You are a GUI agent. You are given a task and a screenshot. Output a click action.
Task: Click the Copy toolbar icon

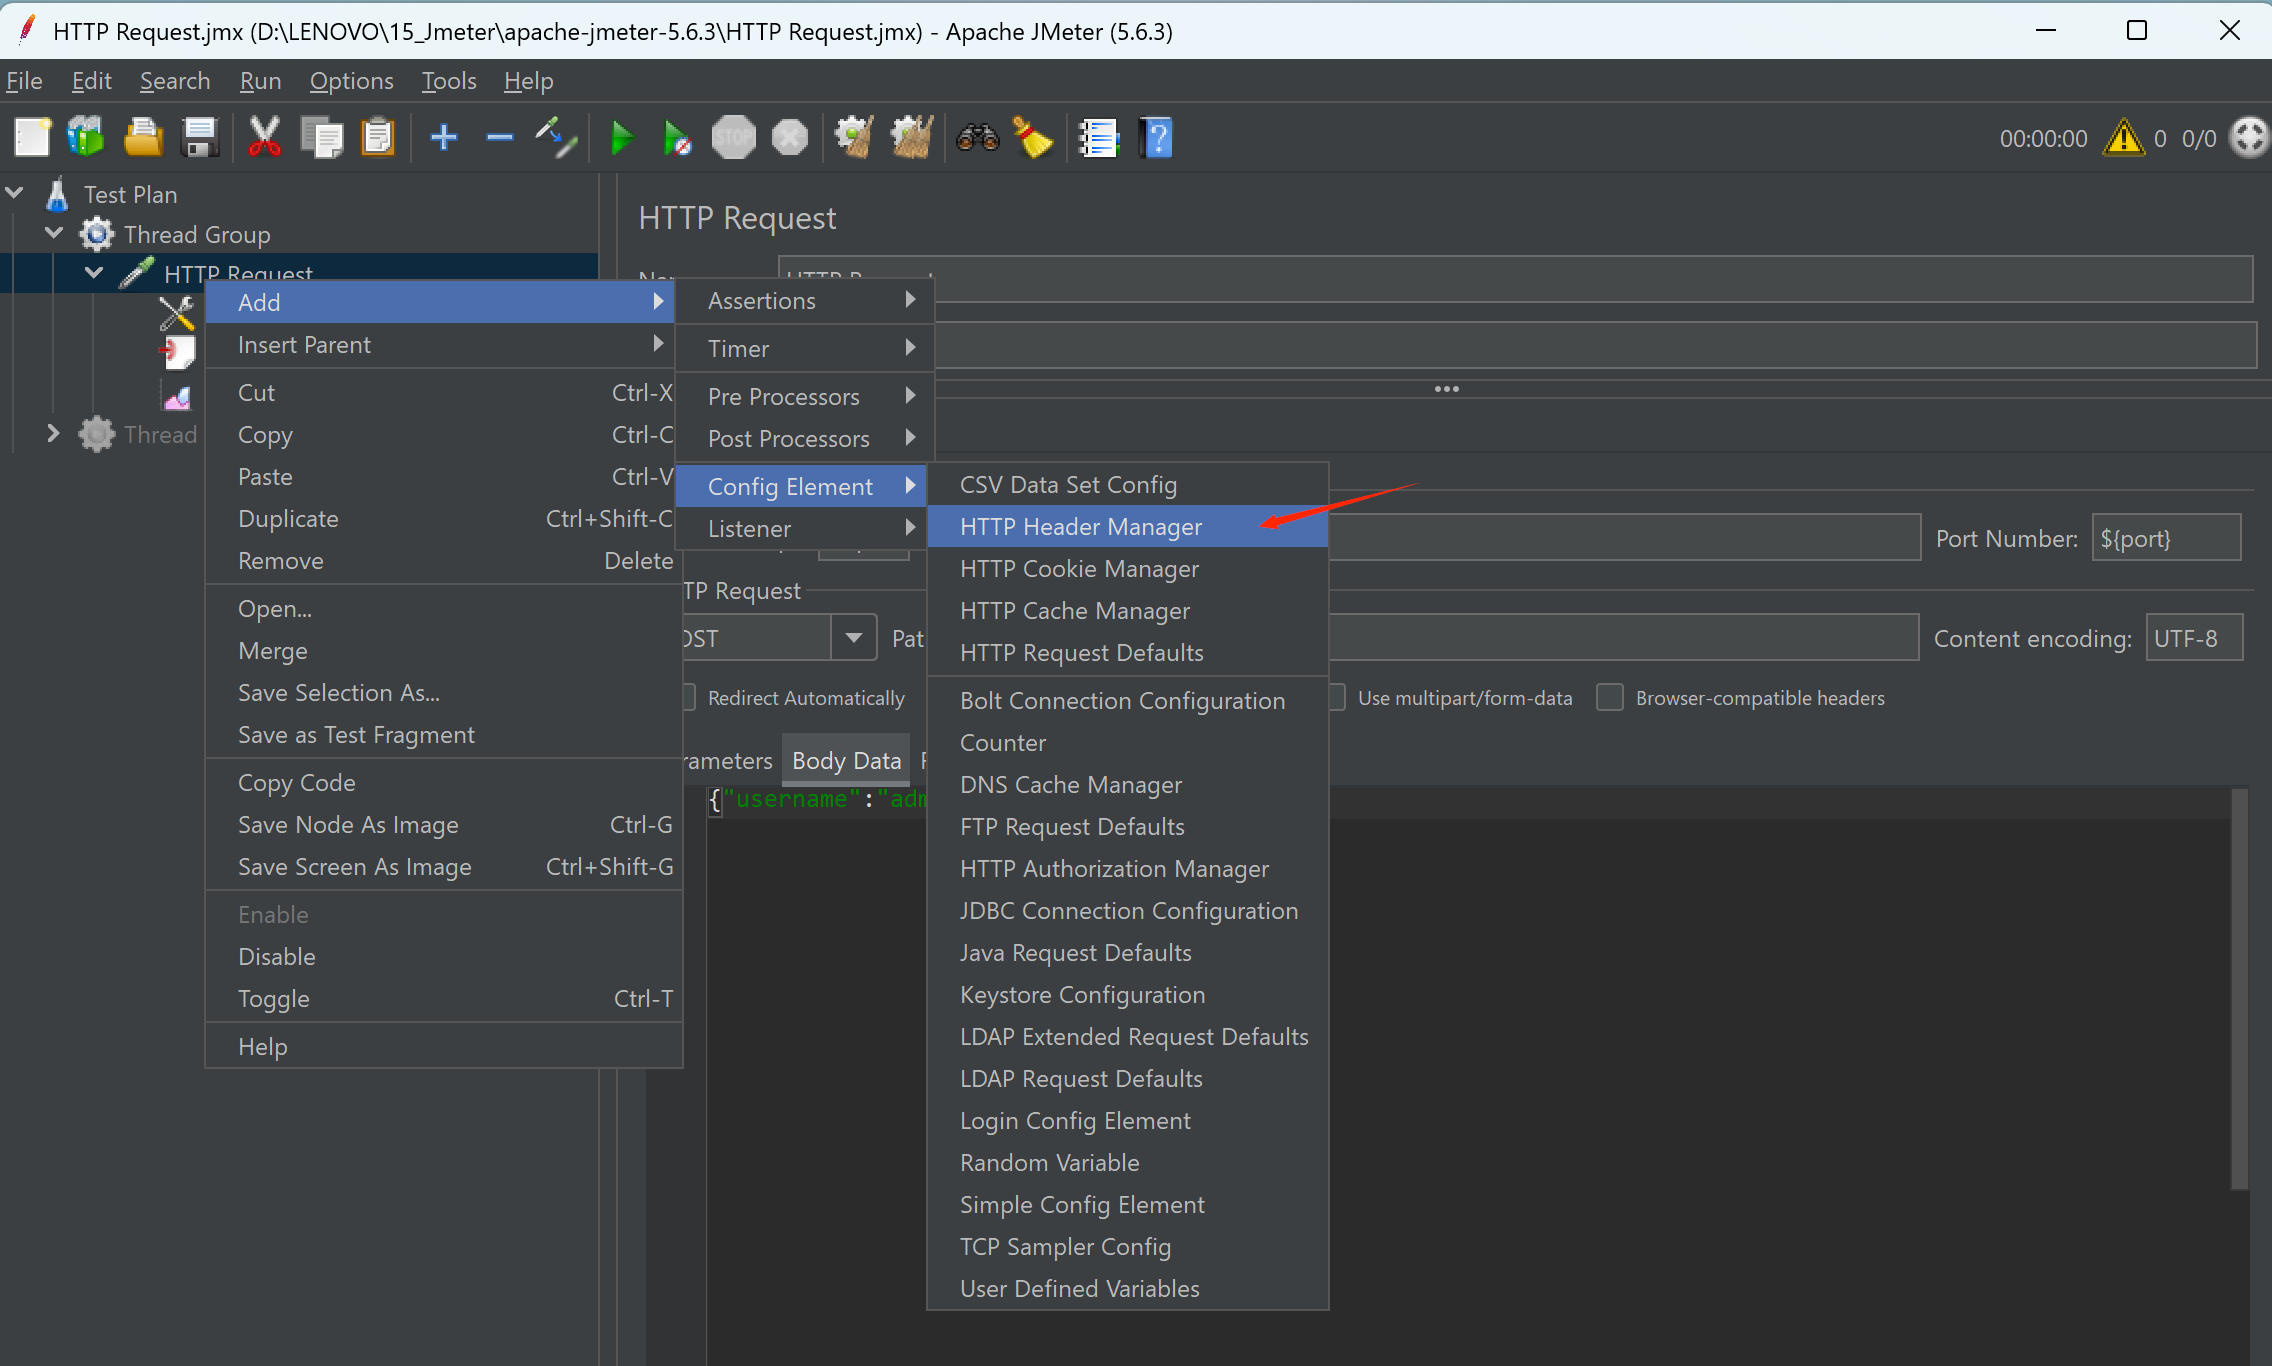point(322,138)
